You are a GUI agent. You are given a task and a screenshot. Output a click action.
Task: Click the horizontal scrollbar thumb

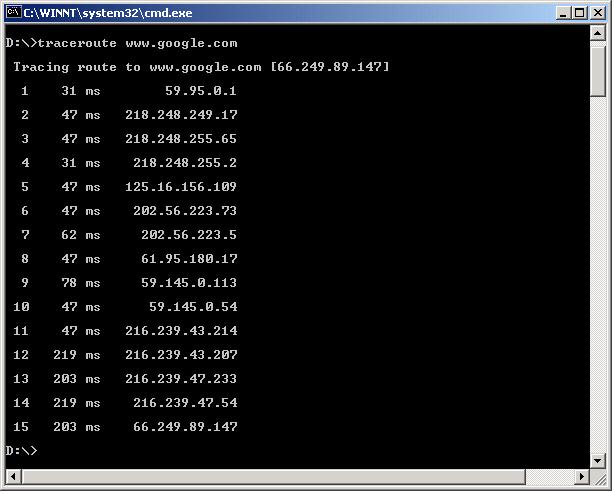tap(274, 477)
